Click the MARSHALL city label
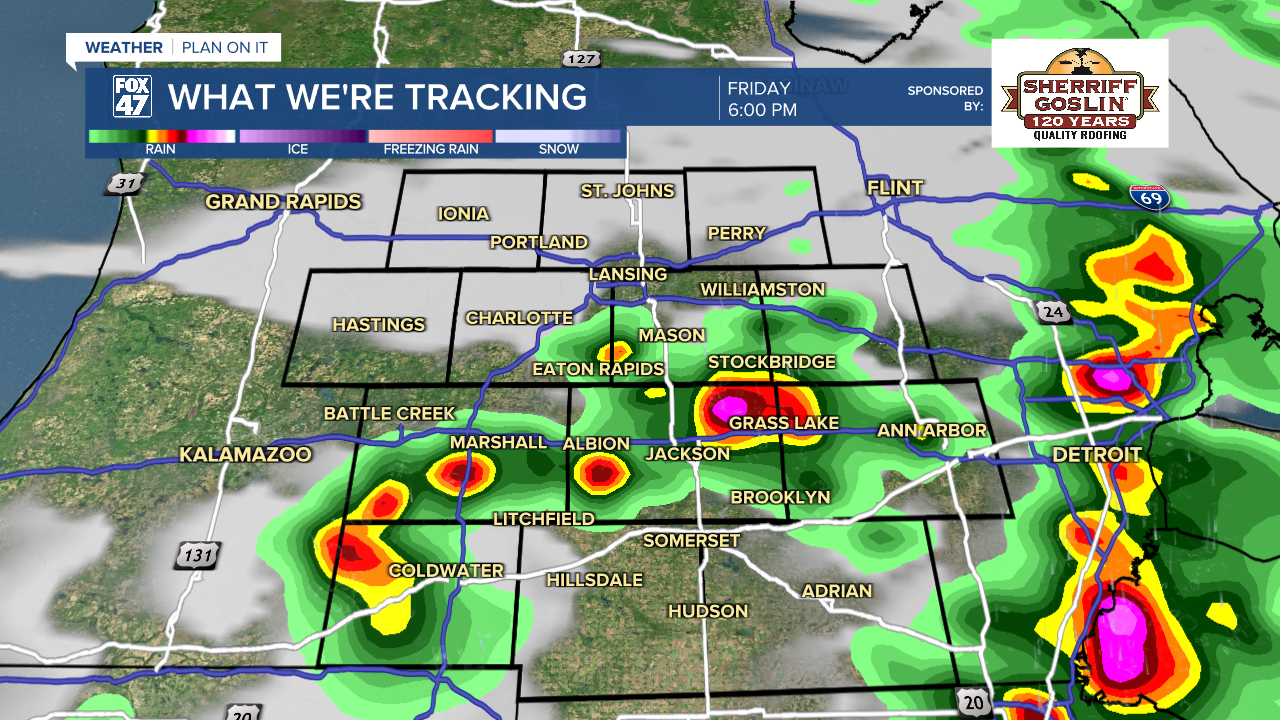The image size is (1280, 720). [x=499, y=442]
